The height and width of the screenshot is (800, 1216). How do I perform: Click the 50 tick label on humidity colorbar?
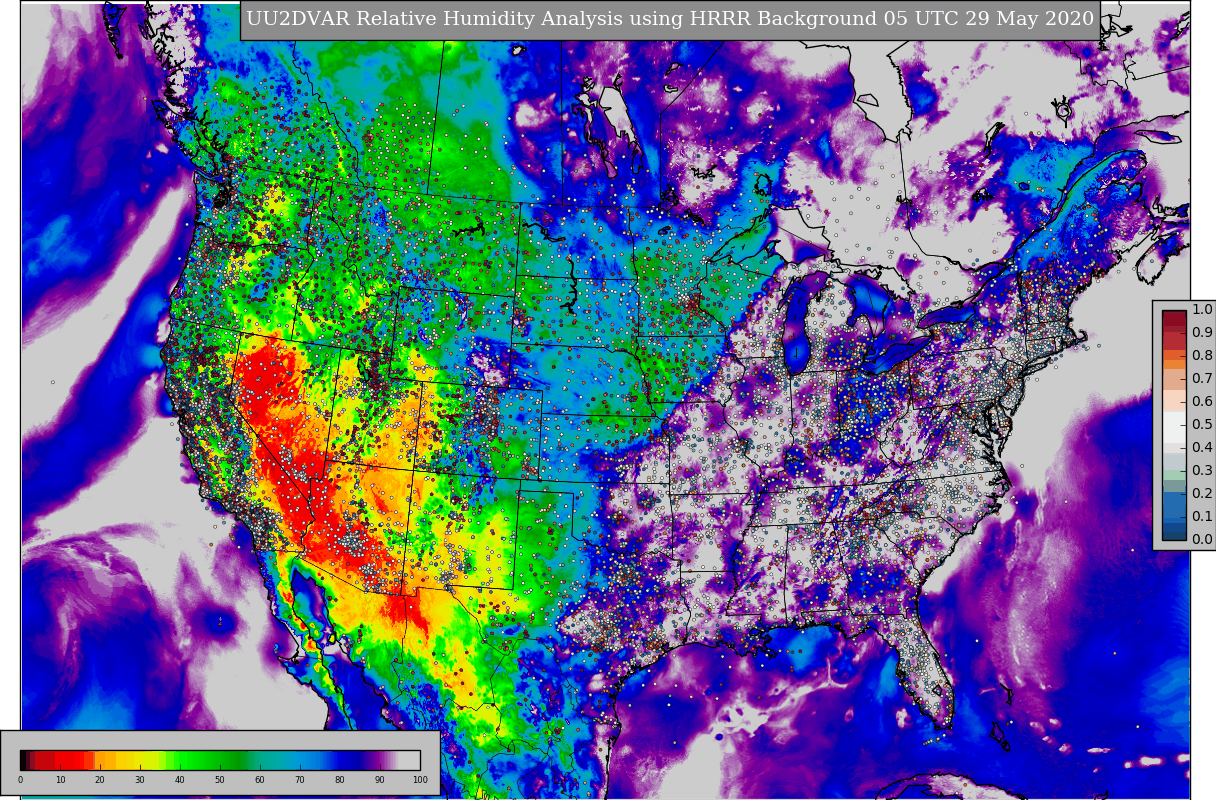220,780
